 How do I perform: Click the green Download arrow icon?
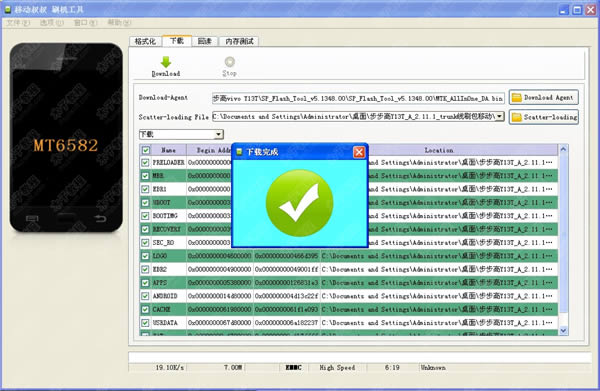pos(166,62)
